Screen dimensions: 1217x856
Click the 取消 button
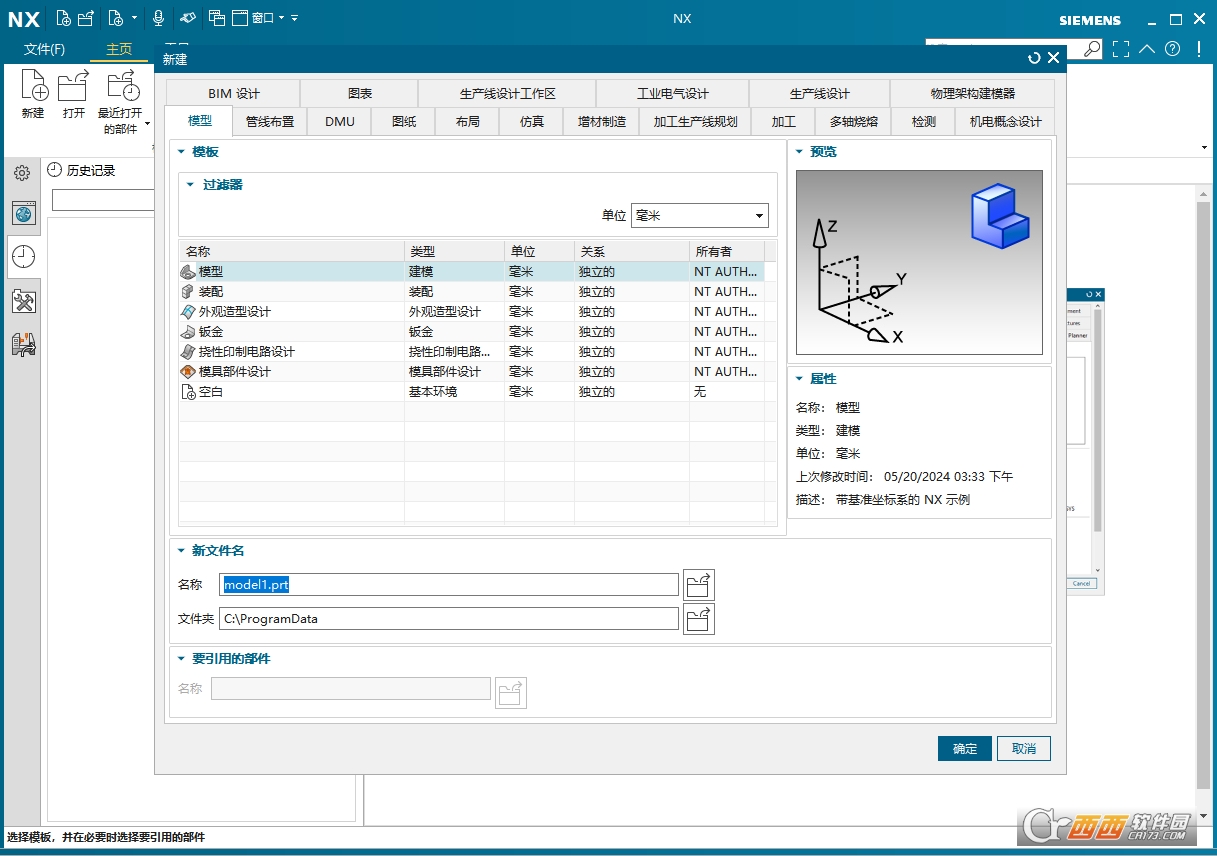click(x=1024, y=749)
